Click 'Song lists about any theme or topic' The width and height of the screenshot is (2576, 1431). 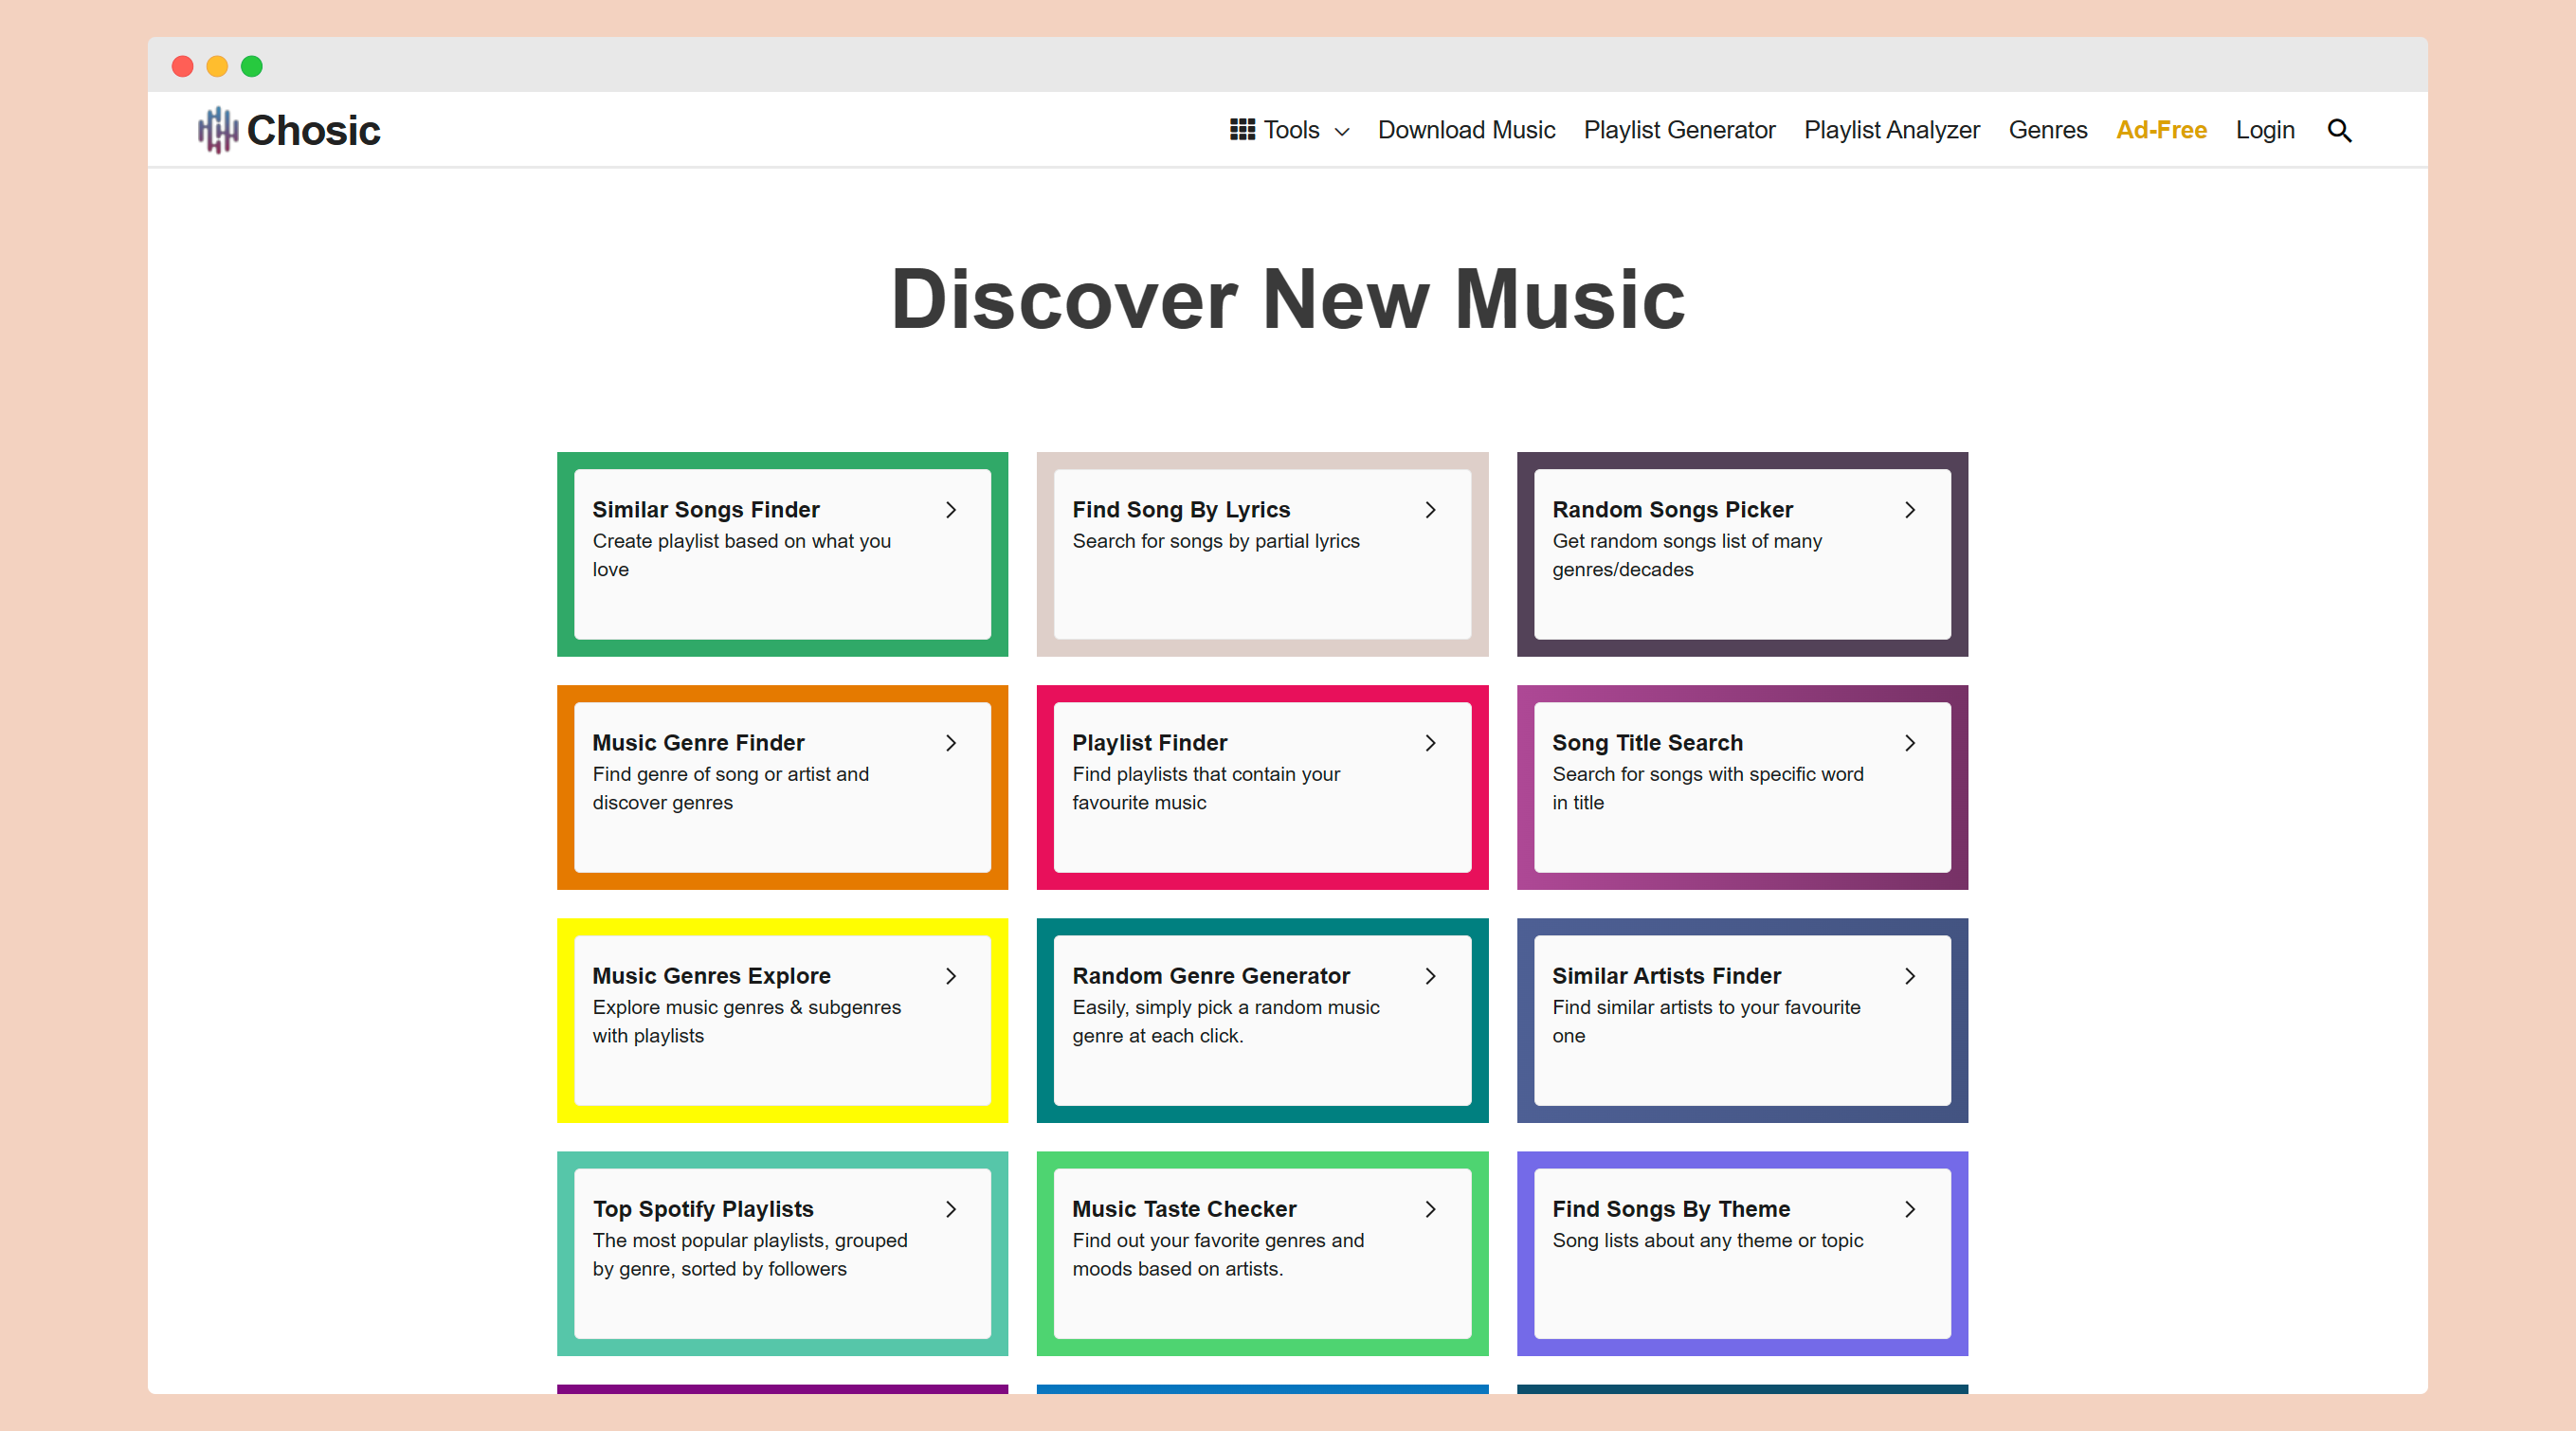[x=1707, y=1240]
